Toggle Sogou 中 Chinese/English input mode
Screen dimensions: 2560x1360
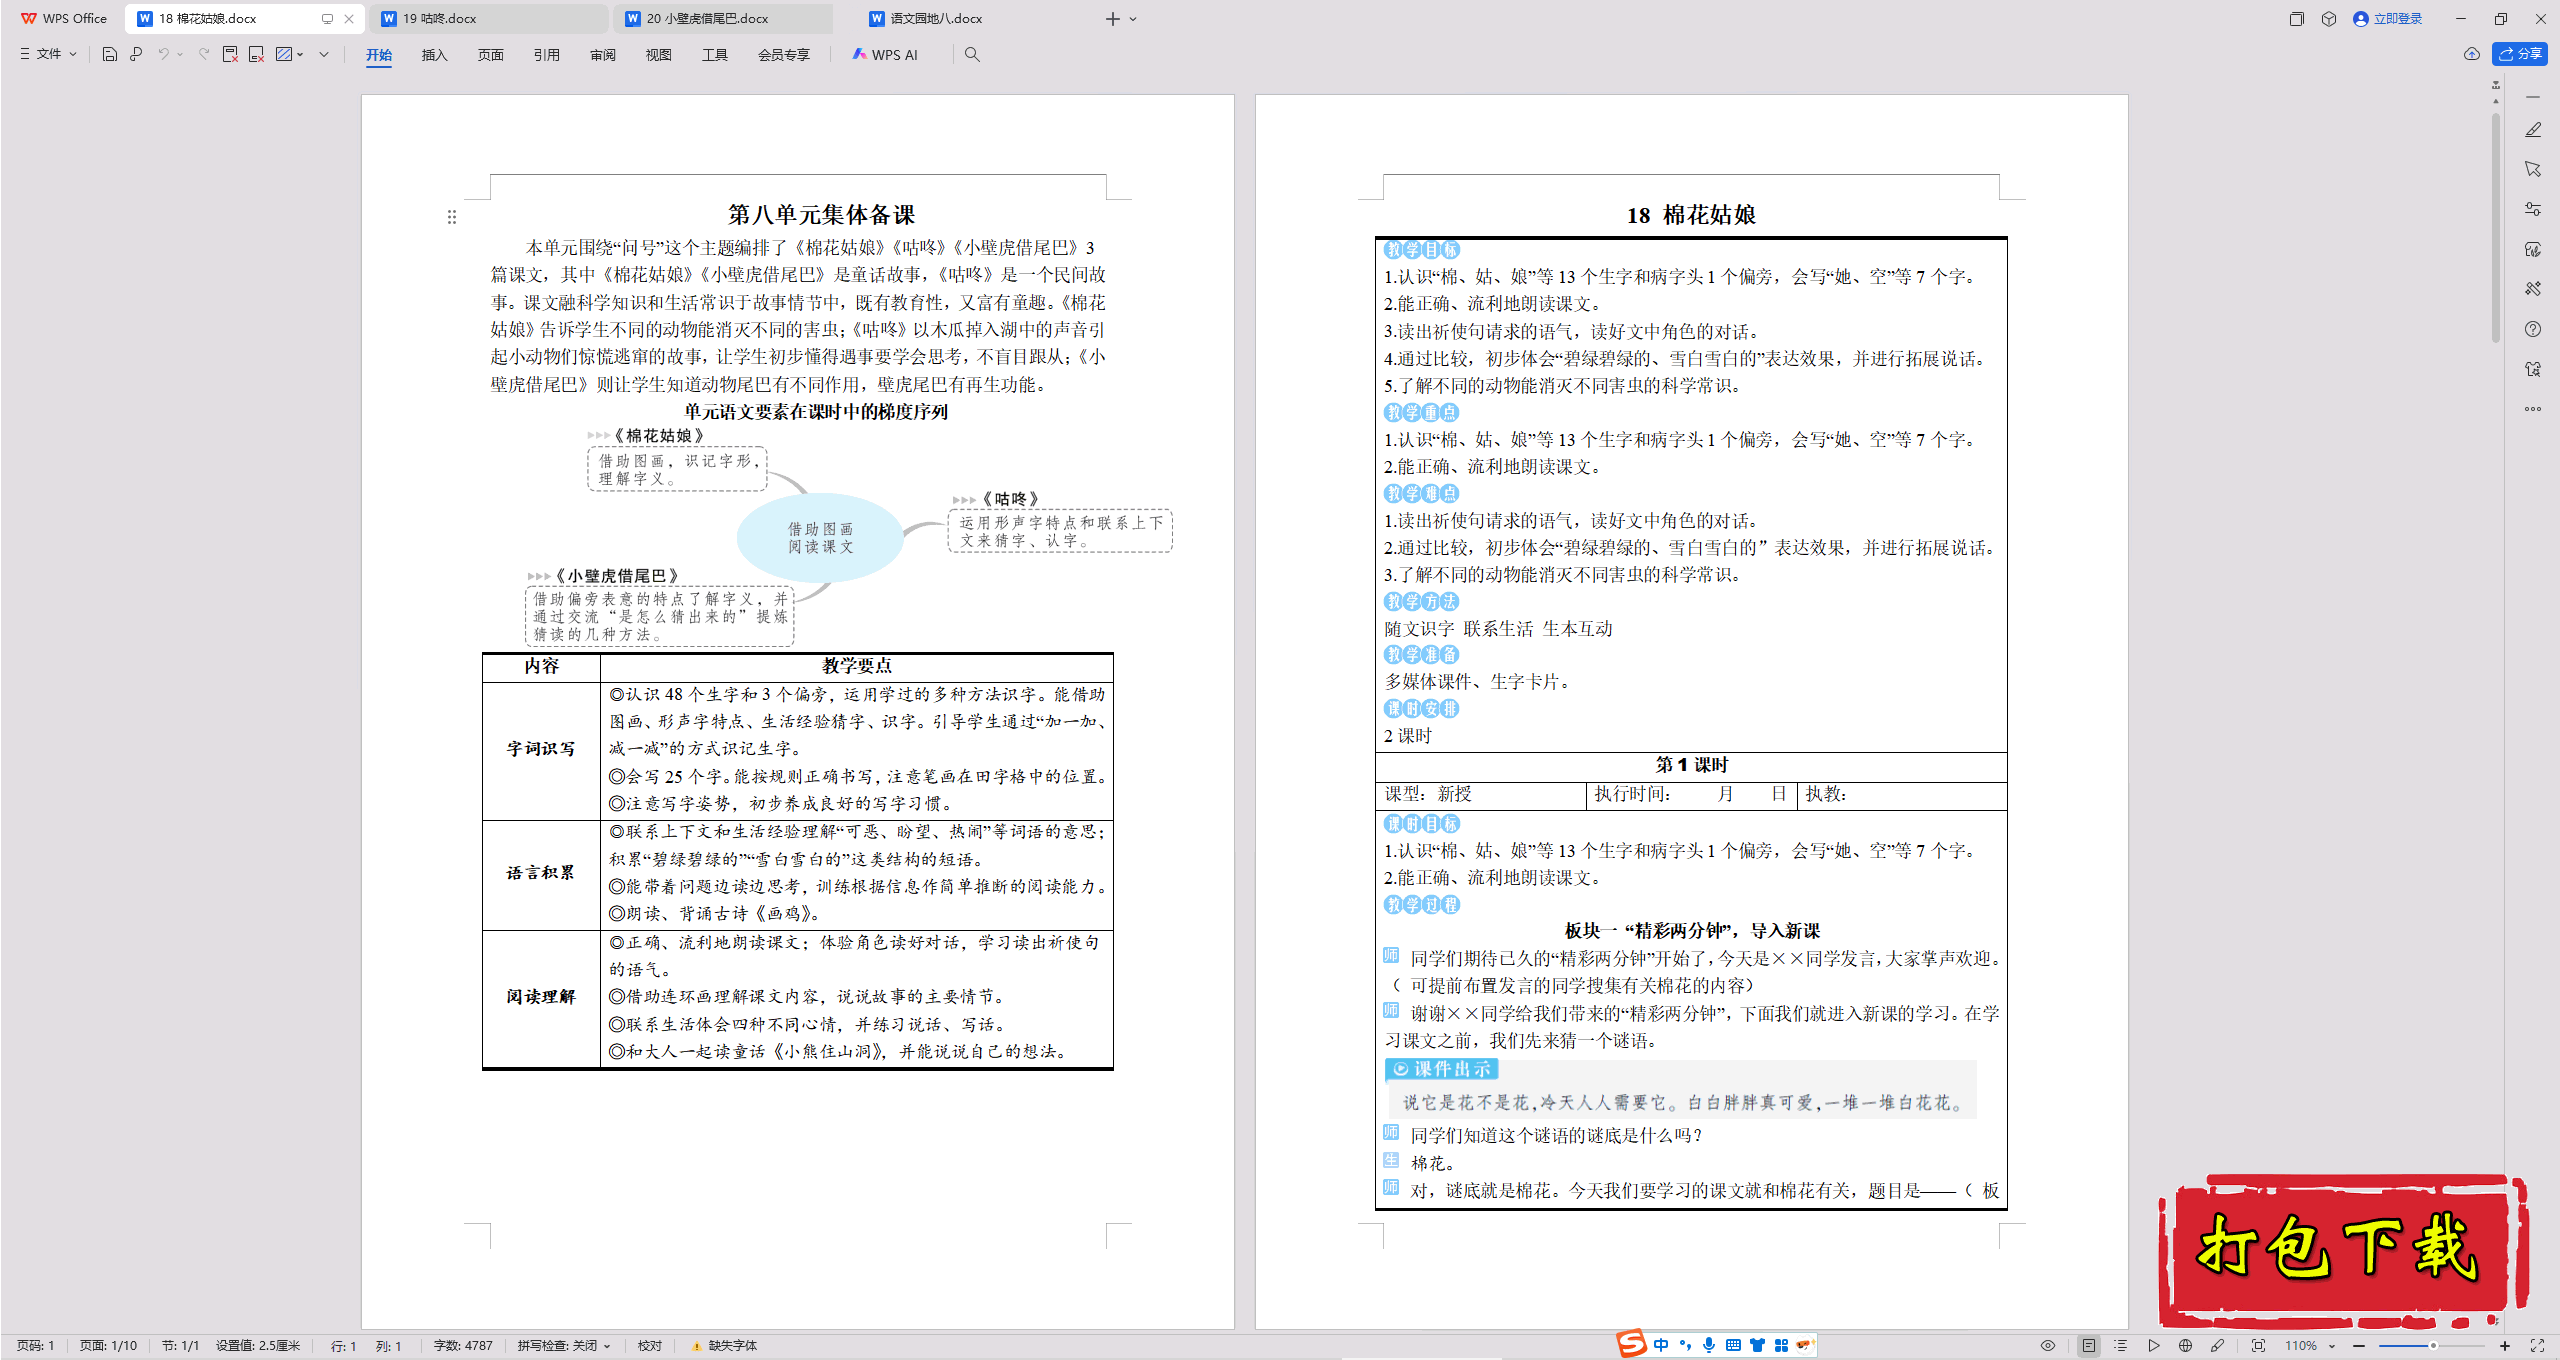click(1661, 1345)
